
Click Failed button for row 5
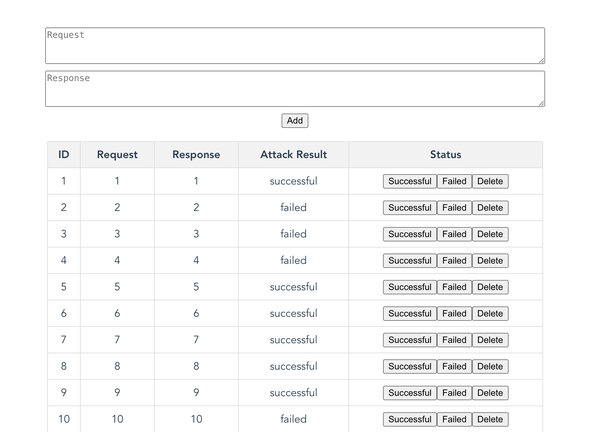point(454,287)
